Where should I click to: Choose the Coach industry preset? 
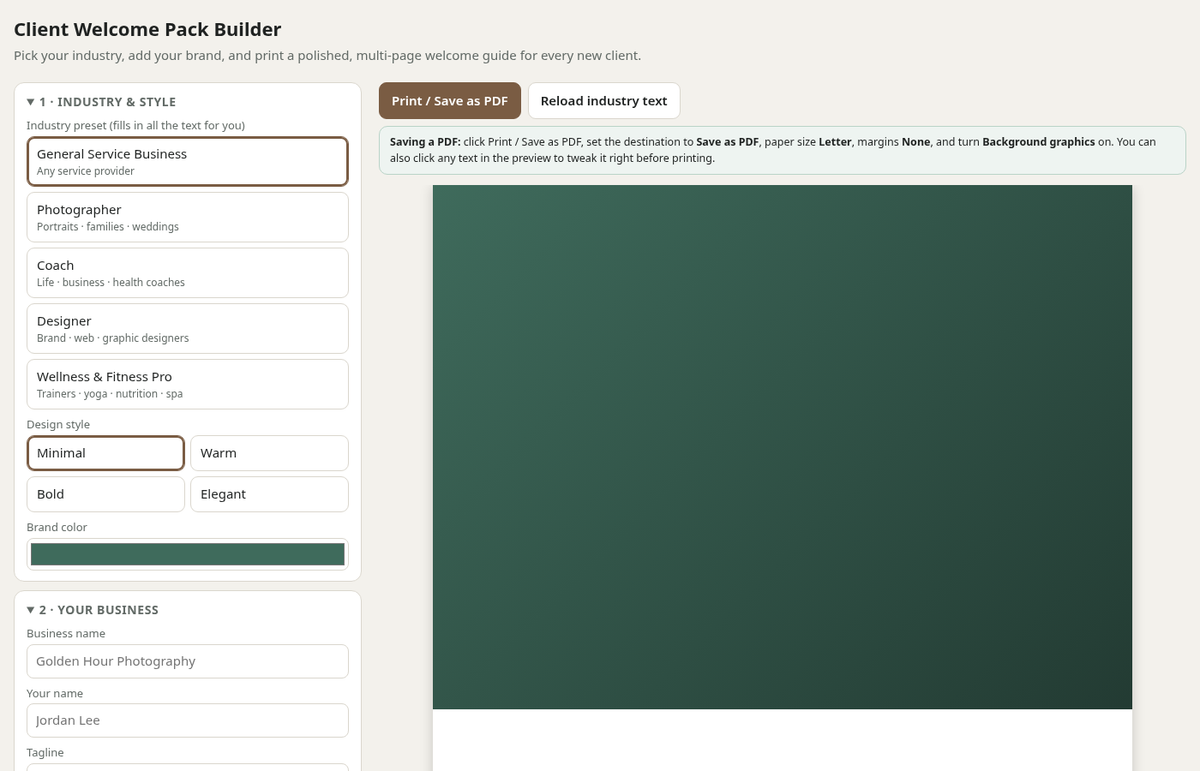(187, 273)
